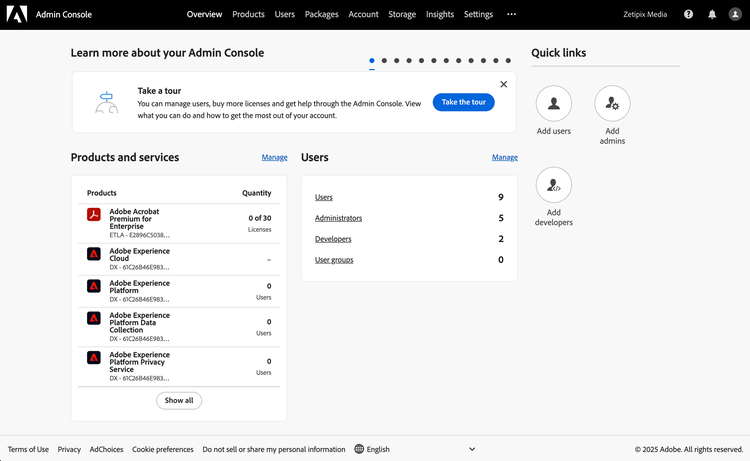Open the Administrators link in Users card
The image size is (750, 461).
tap(338, 218)
